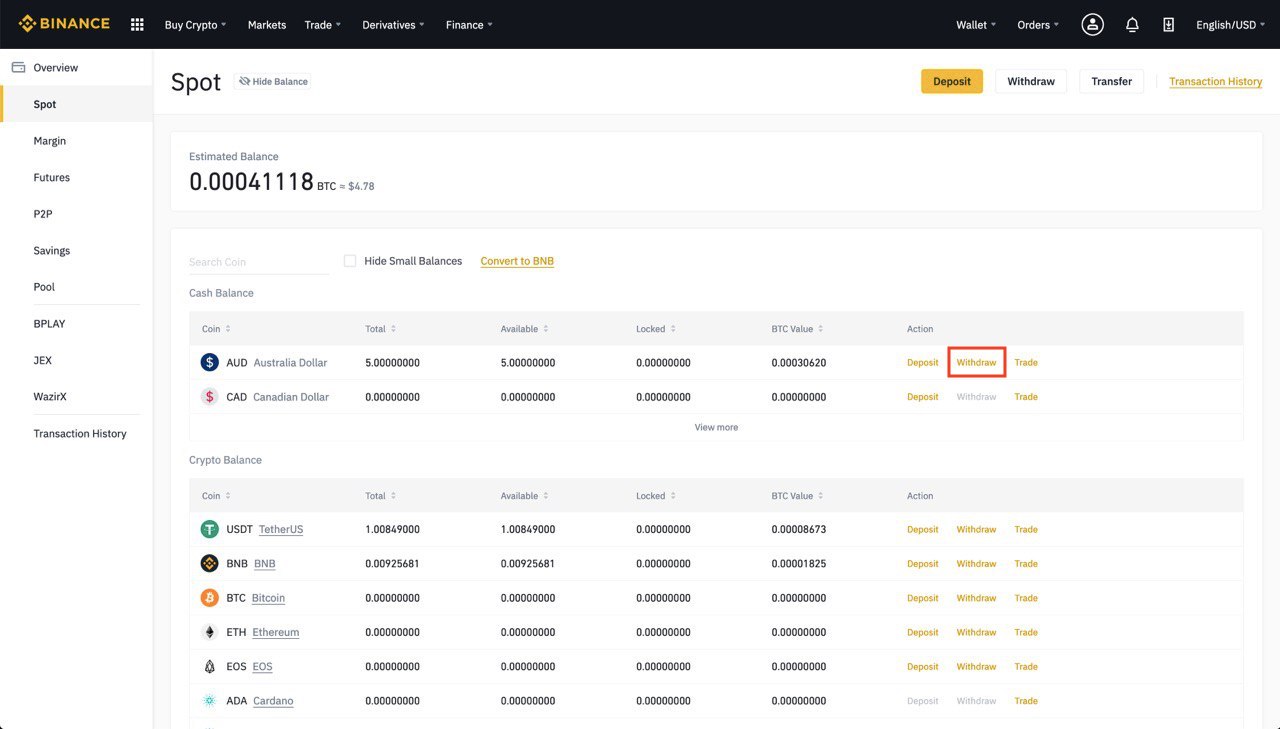Click the Ethereum coin icon
Image resolution: width=1280 pixels, height=729 pixels.
(209, 632)
